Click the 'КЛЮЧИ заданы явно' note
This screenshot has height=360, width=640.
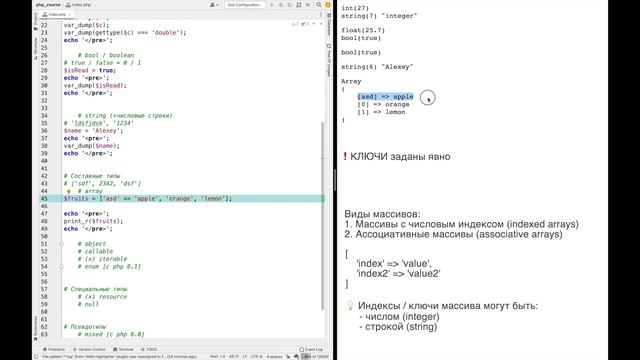pyautogui.click(x=400, y=157)
